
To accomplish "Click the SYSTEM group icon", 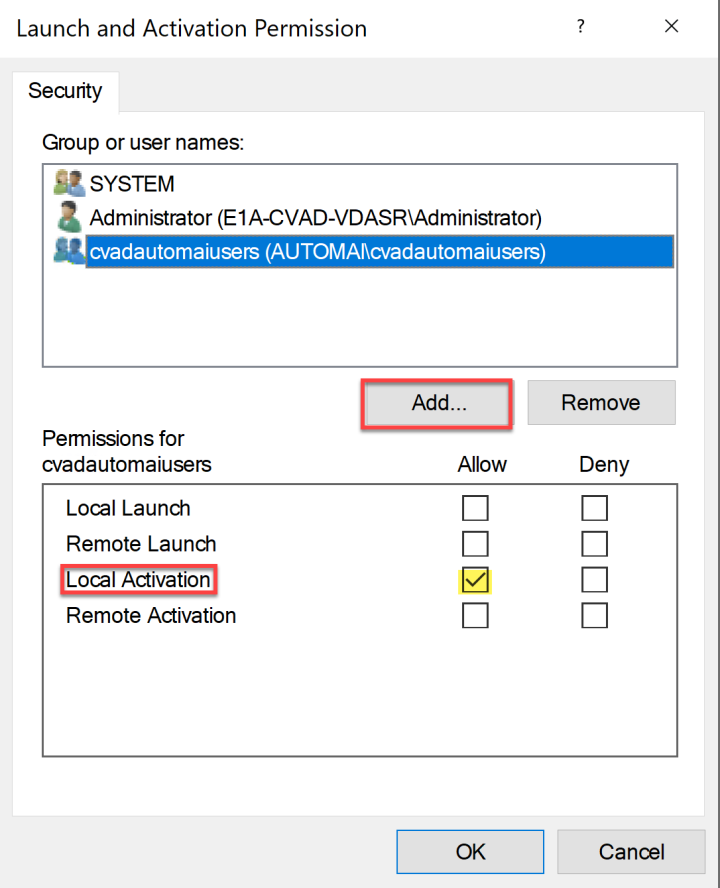I will [x=69, y=183].
